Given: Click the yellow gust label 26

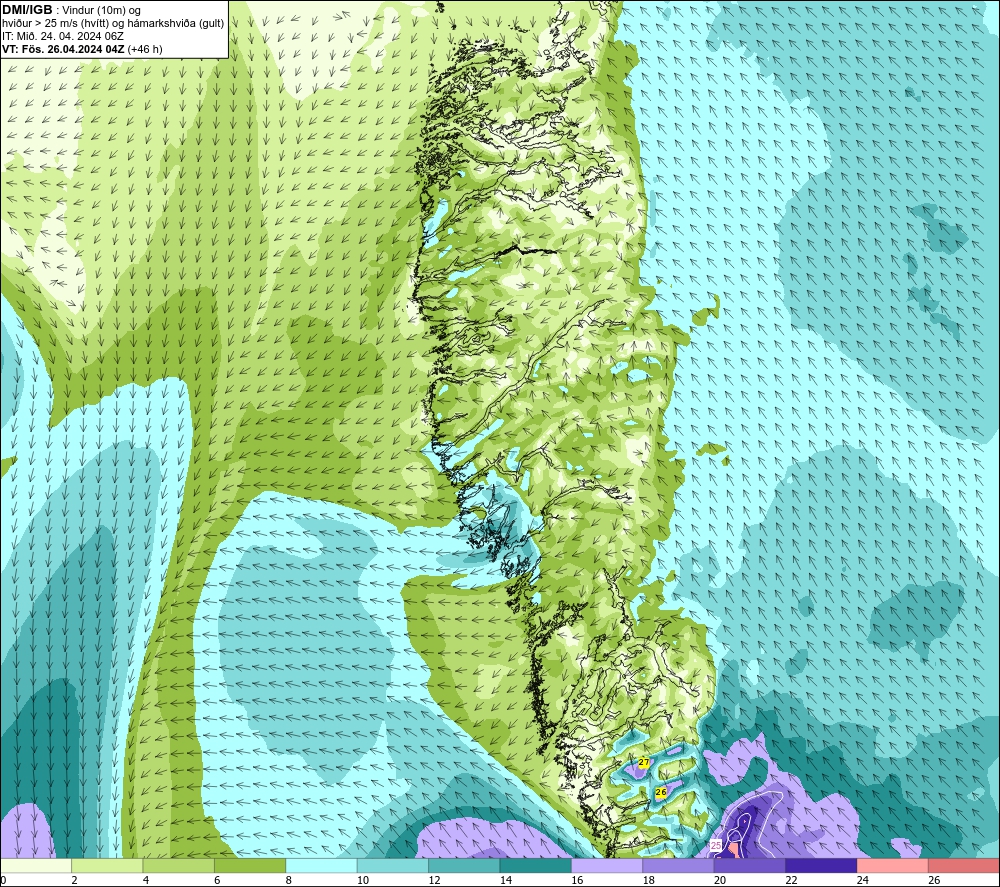Looking at the screenshot, I should point(661,792).
